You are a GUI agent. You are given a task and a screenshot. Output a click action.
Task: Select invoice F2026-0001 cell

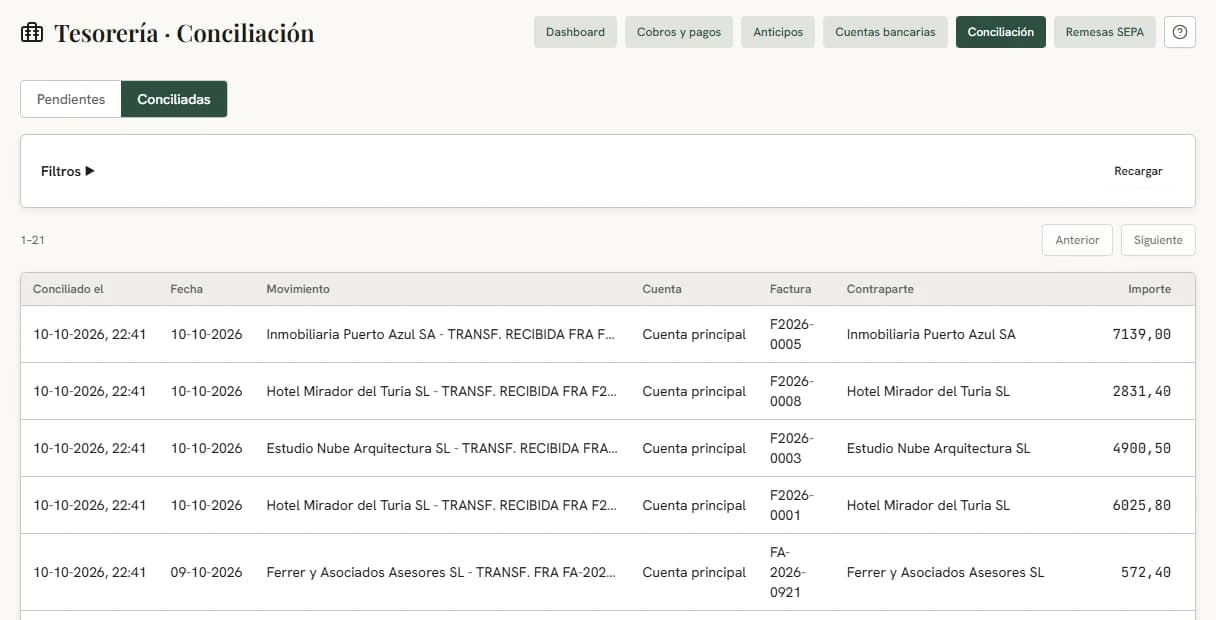[792, 505]
